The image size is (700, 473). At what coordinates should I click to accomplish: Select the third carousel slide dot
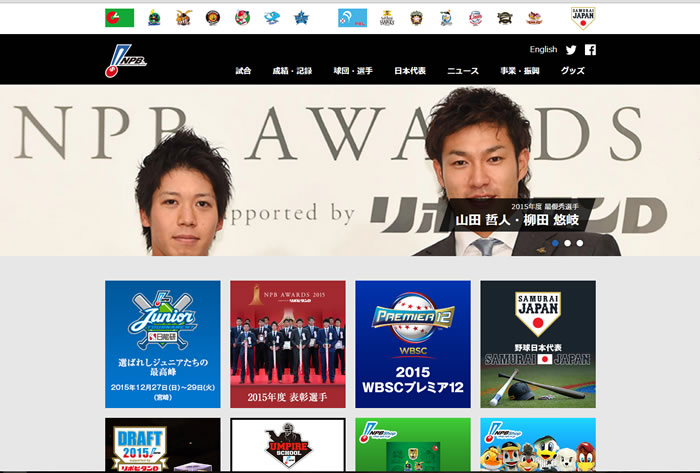579,243
